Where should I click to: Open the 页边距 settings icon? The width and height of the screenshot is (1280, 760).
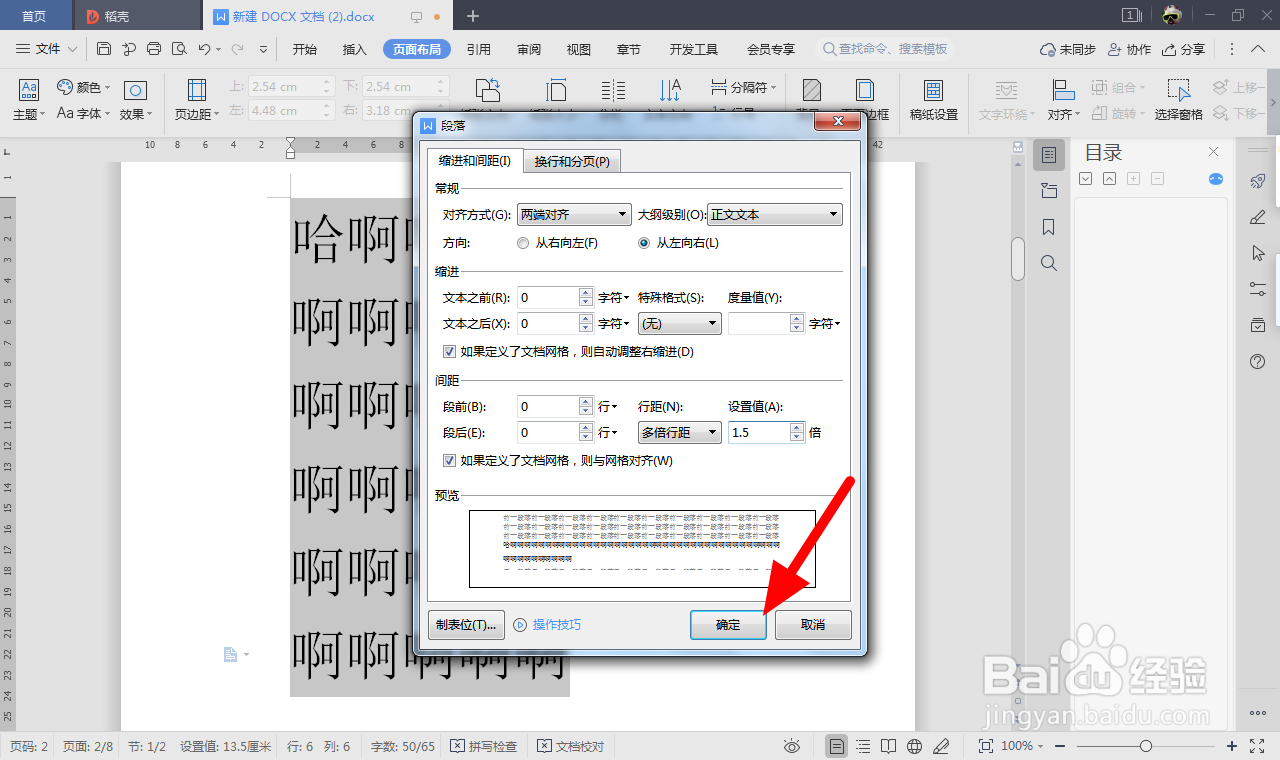tap(194, 95)
